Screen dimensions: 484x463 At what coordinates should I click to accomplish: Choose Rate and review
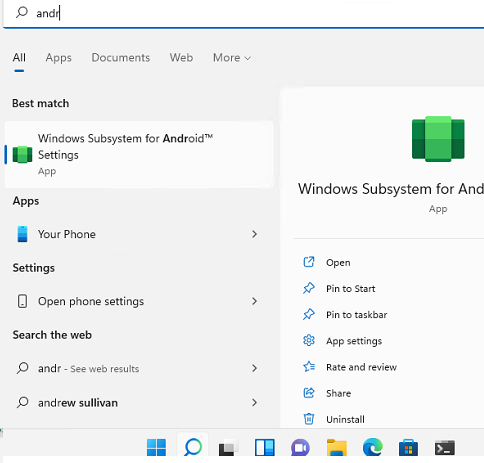click(361, 367)
